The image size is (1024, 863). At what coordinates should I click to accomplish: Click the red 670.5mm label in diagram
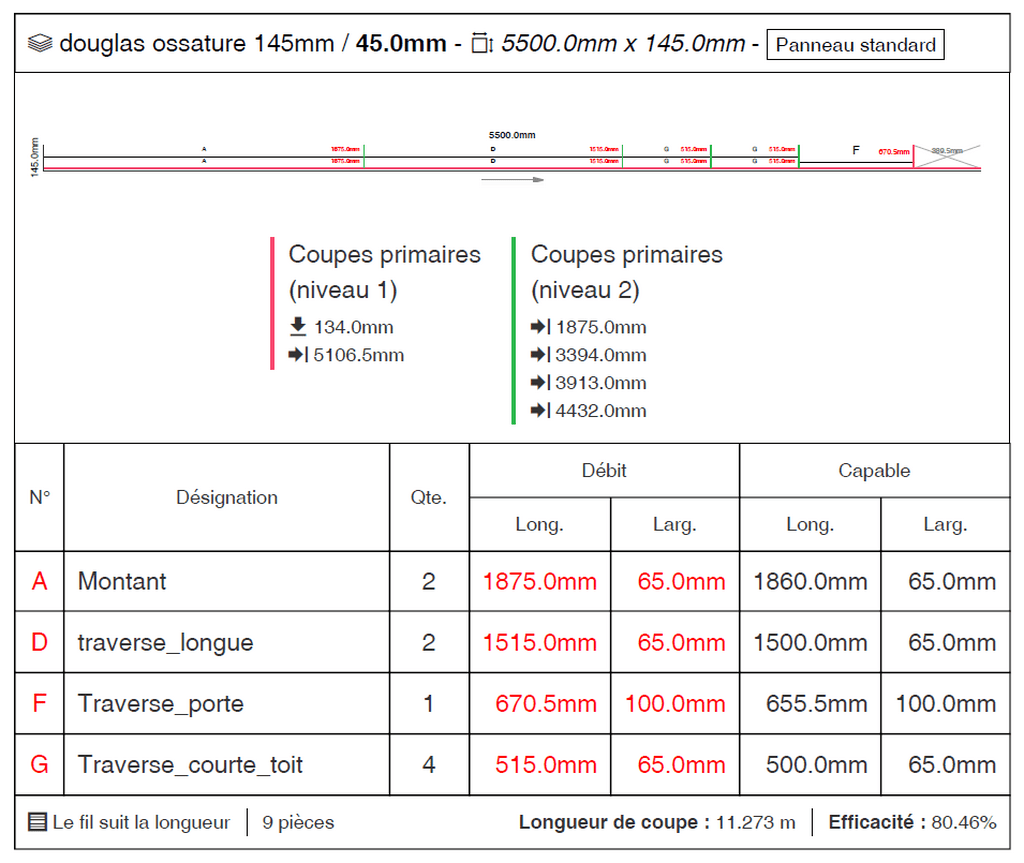(x=893, y=152)
